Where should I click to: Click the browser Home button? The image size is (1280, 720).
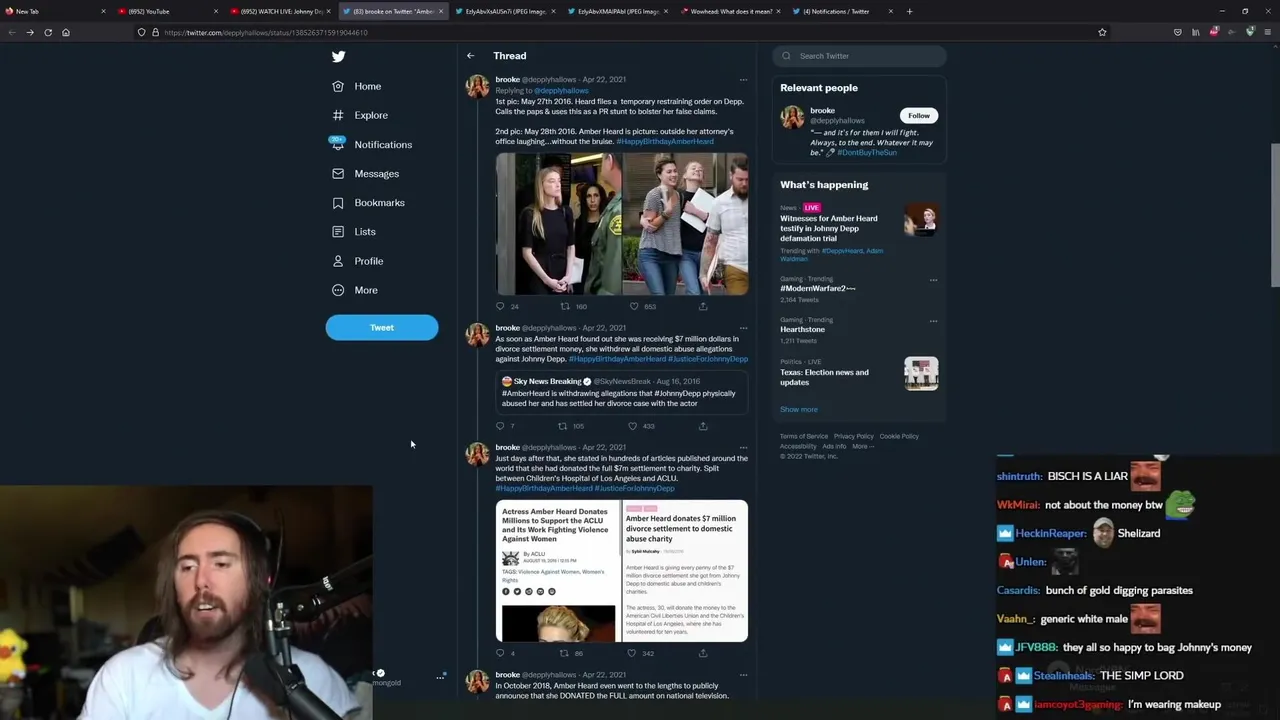pos(66,32)
